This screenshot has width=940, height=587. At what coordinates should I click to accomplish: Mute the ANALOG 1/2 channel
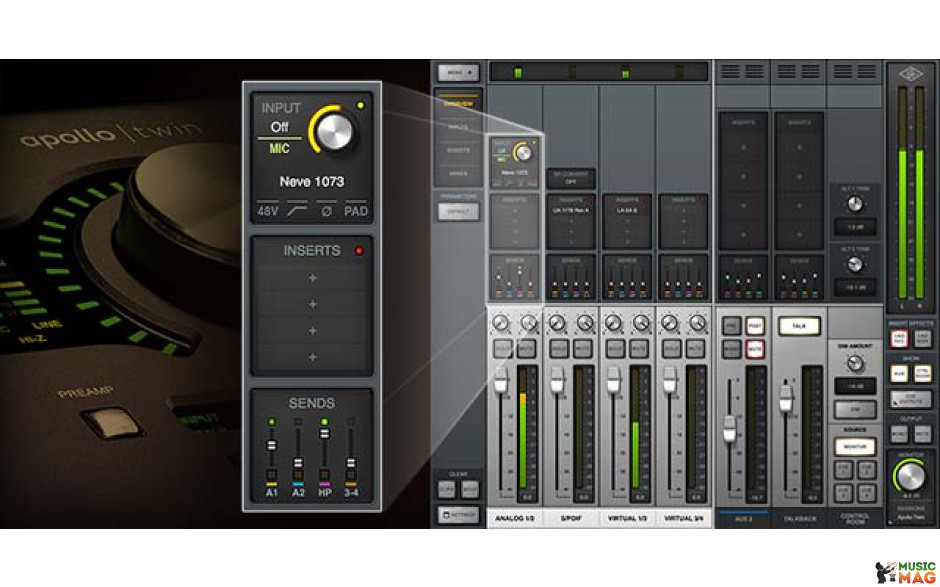pyautogui.click(x=526, y=348)
